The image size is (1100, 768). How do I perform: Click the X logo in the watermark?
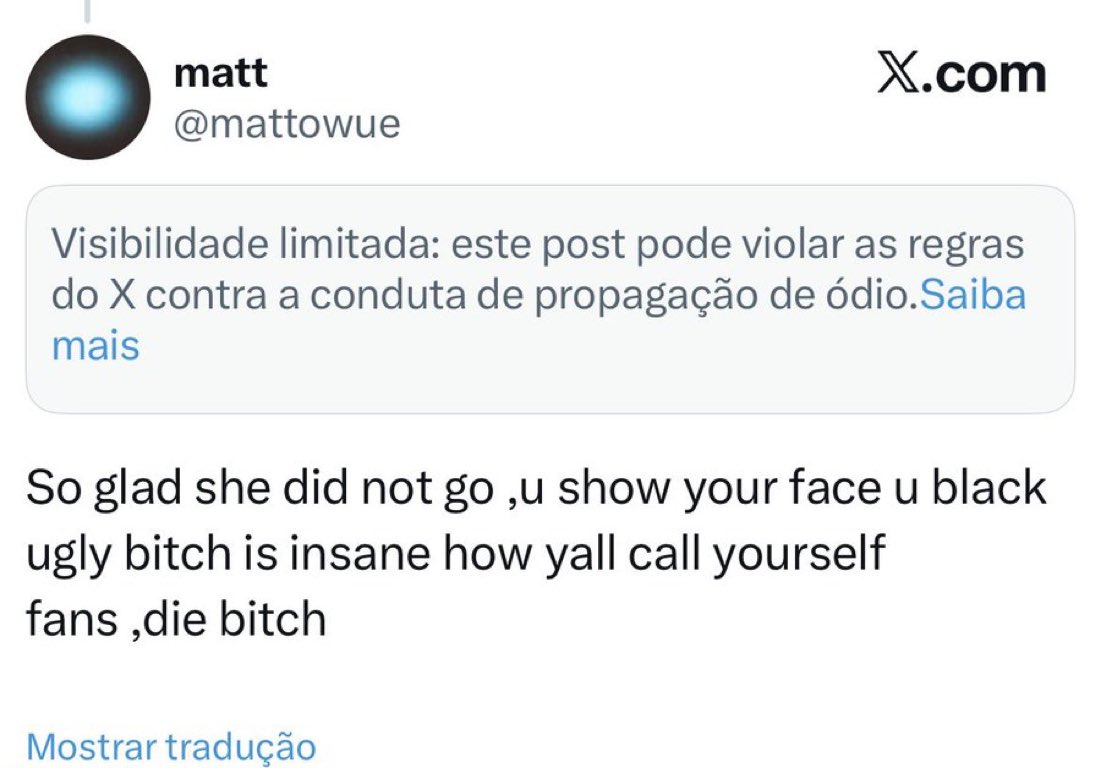(898, 73)
